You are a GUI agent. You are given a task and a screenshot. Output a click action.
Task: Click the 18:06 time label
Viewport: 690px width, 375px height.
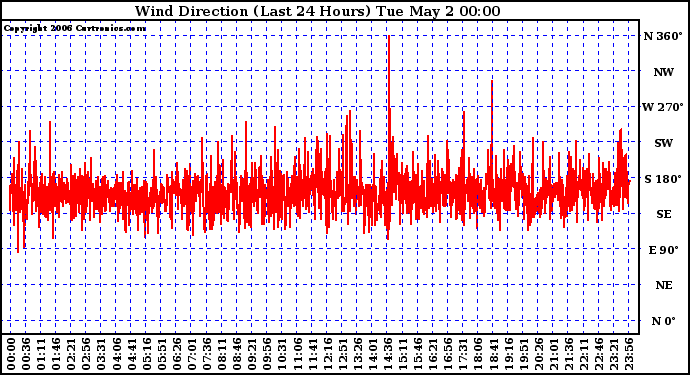[x=478, y=354]
